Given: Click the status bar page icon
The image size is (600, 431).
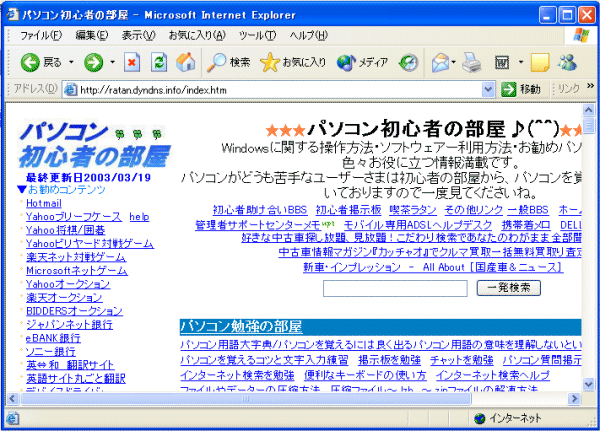Looking at the screenshot, I should (x=12, y=418).
